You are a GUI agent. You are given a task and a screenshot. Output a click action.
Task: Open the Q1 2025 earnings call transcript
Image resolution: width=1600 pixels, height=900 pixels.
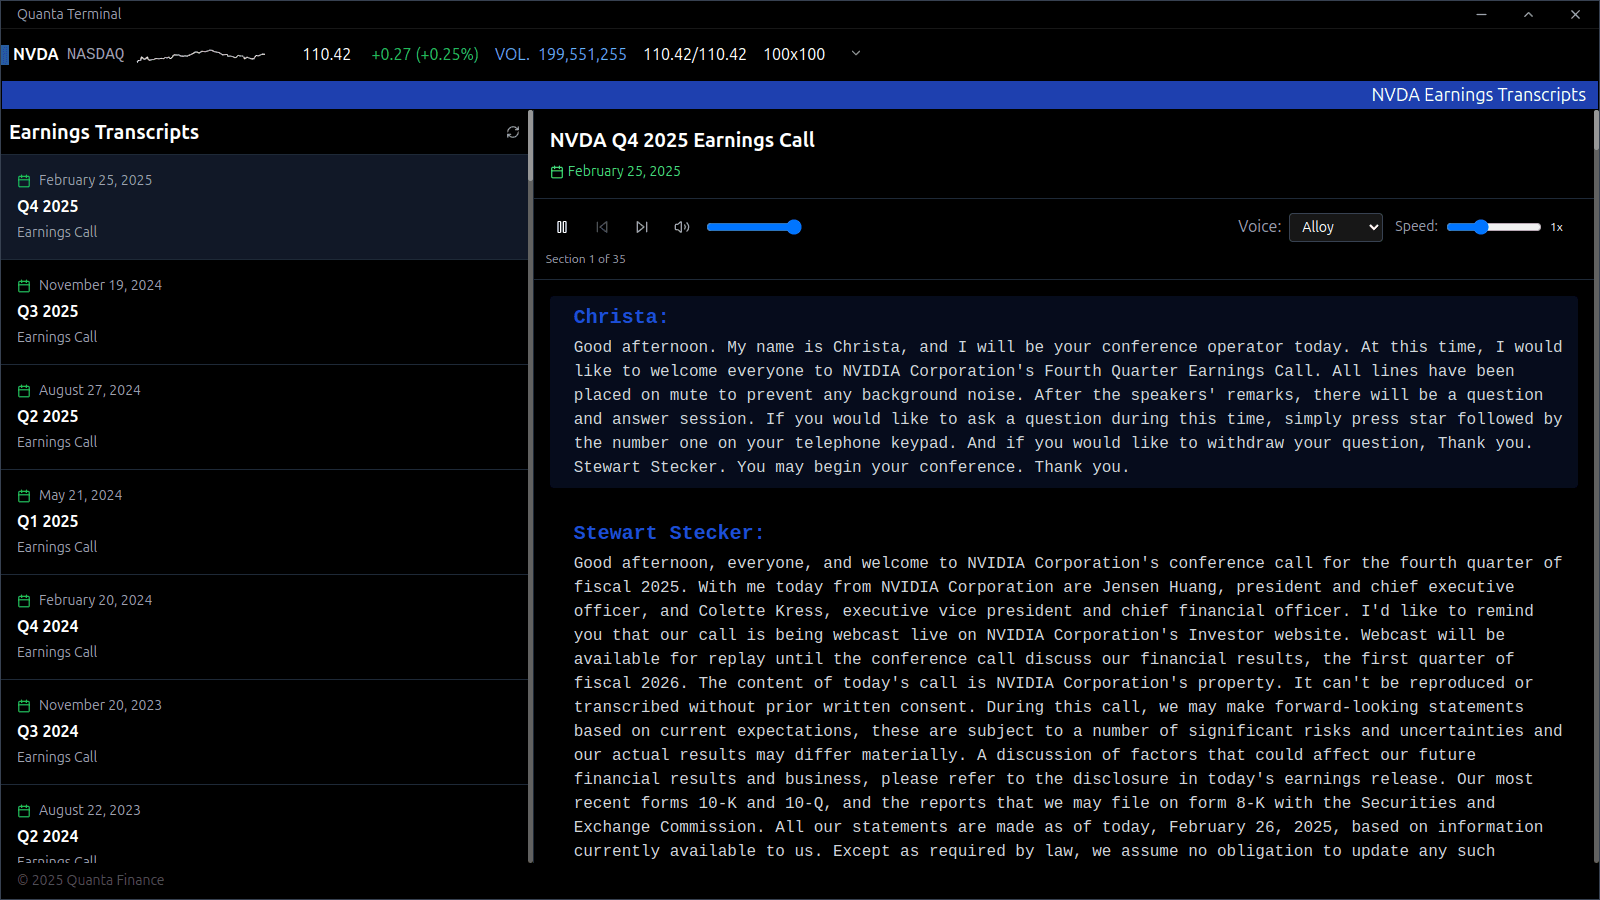tap(264, 522)
